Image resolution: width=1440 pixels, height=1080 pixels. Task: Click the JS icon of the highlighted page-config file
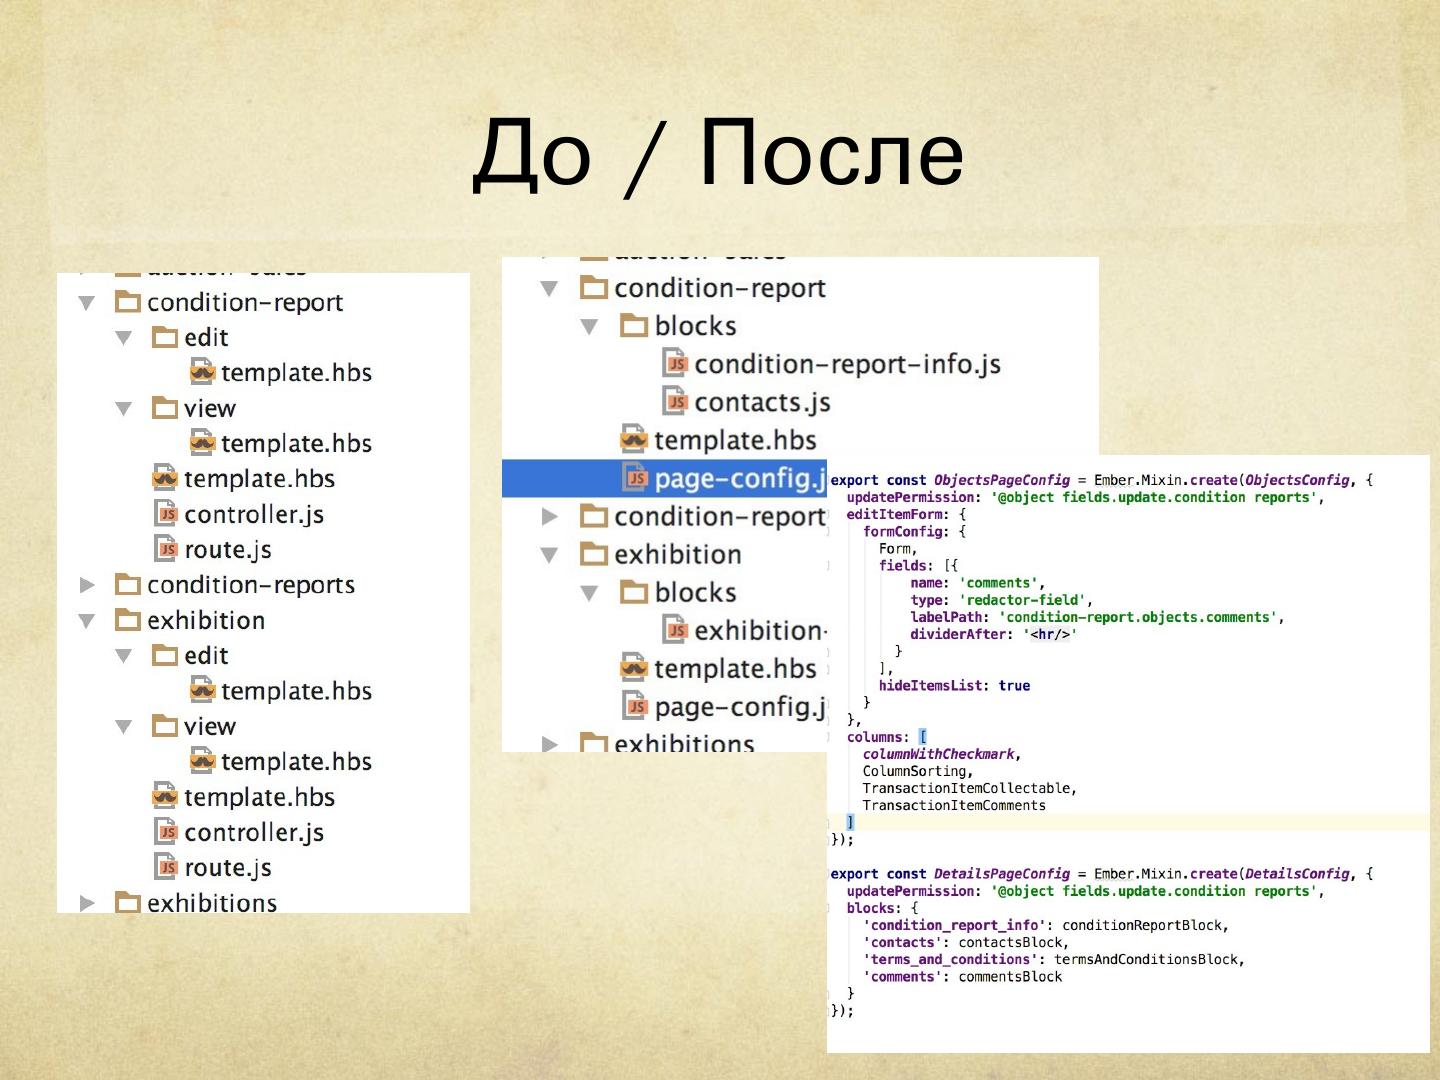(x=635, y=478)
